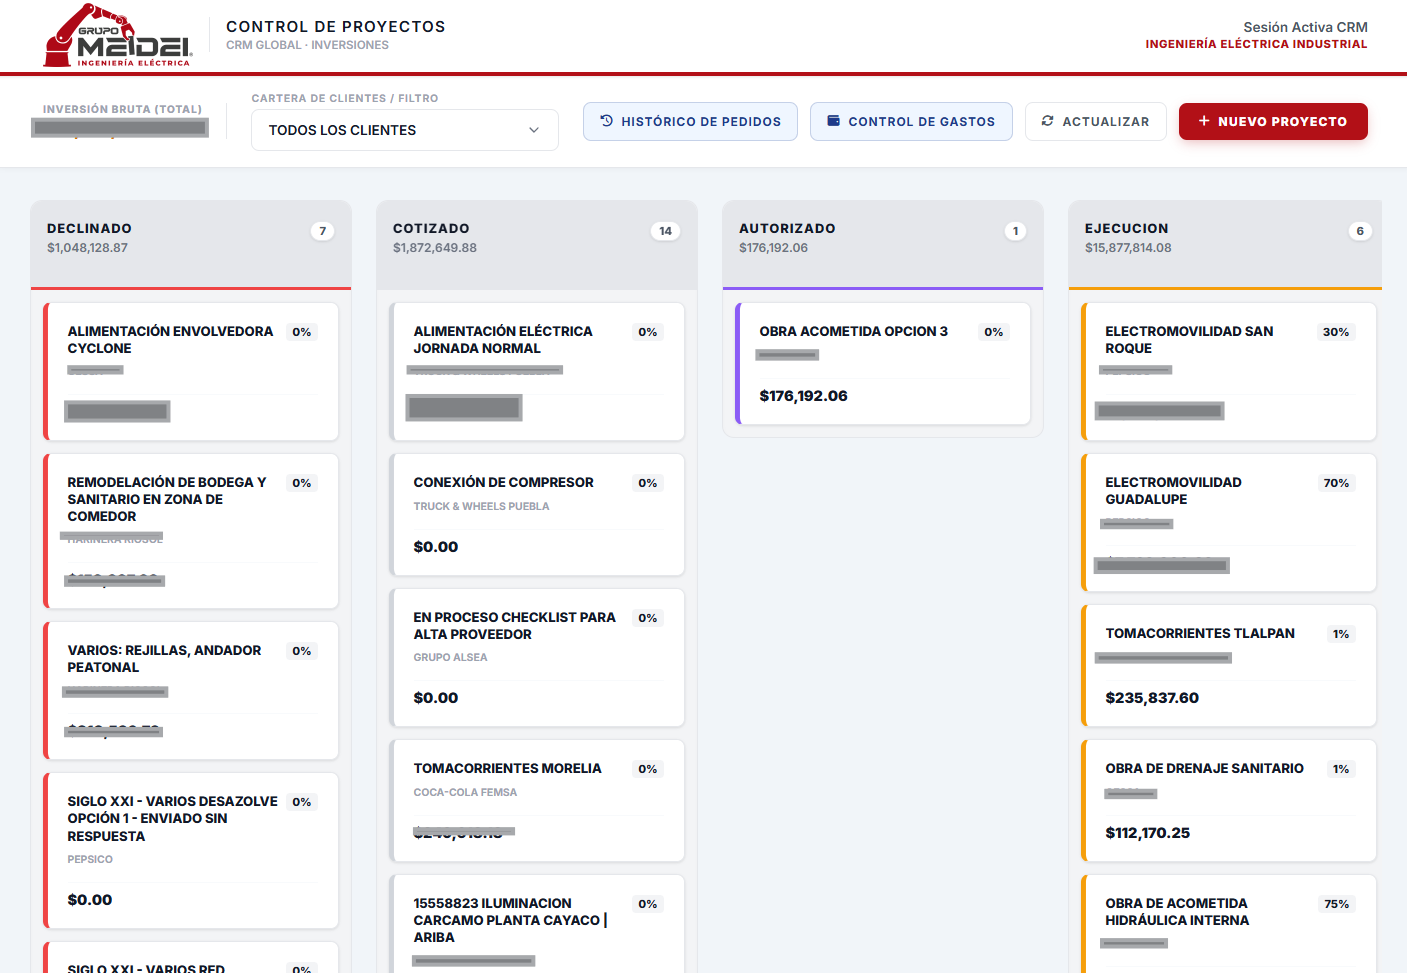This screenshot has width=1407, height=973.
Task: Click 75% progress badge on Acometida Hidráulica Interna
Action: tap(1336, 904)
